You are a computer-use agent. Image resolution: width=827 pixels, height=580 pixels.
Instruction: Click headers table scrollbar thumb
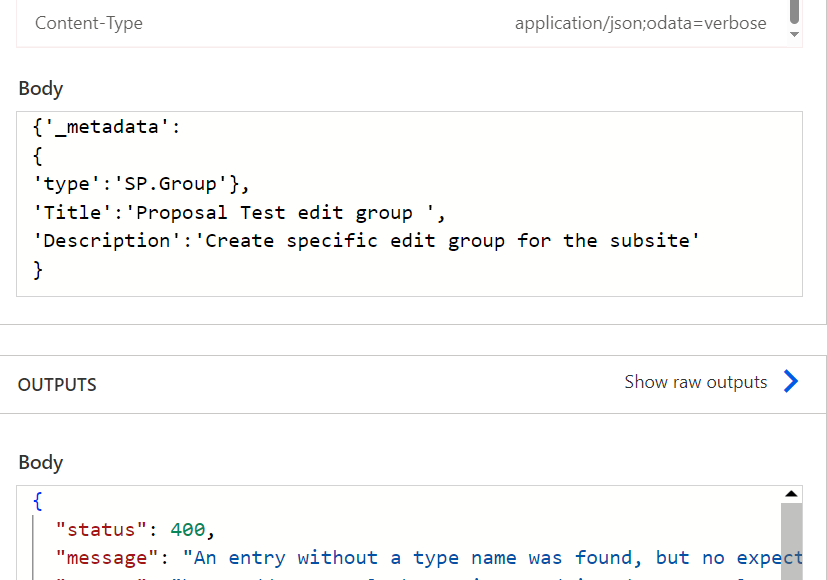tap(794, 12)
